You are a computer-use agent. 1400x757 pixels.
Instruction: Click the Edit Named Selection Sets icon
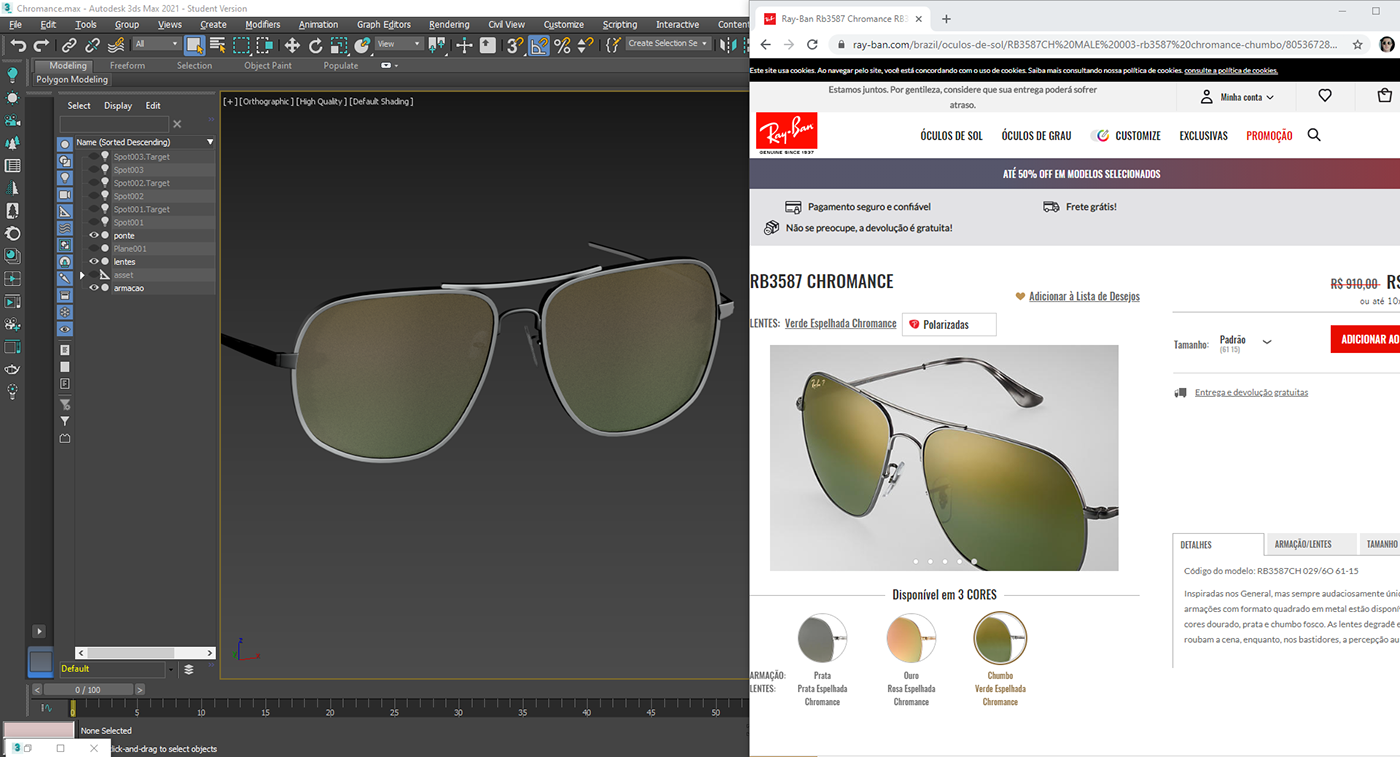click(611, 45)
